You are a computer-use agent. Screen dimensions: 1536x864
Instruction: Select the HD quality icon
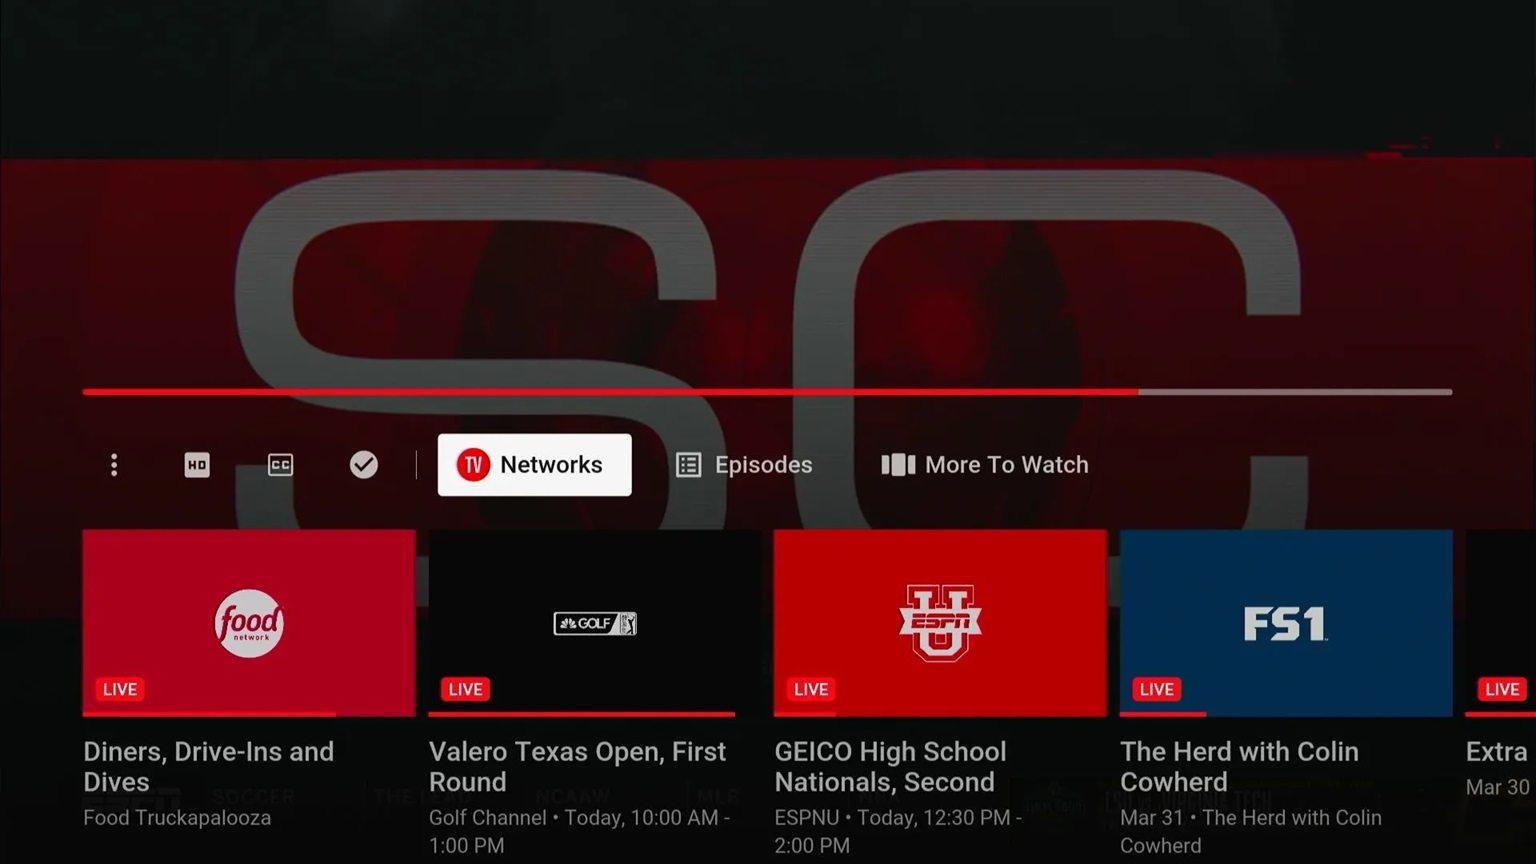click(x=196, y=465)
